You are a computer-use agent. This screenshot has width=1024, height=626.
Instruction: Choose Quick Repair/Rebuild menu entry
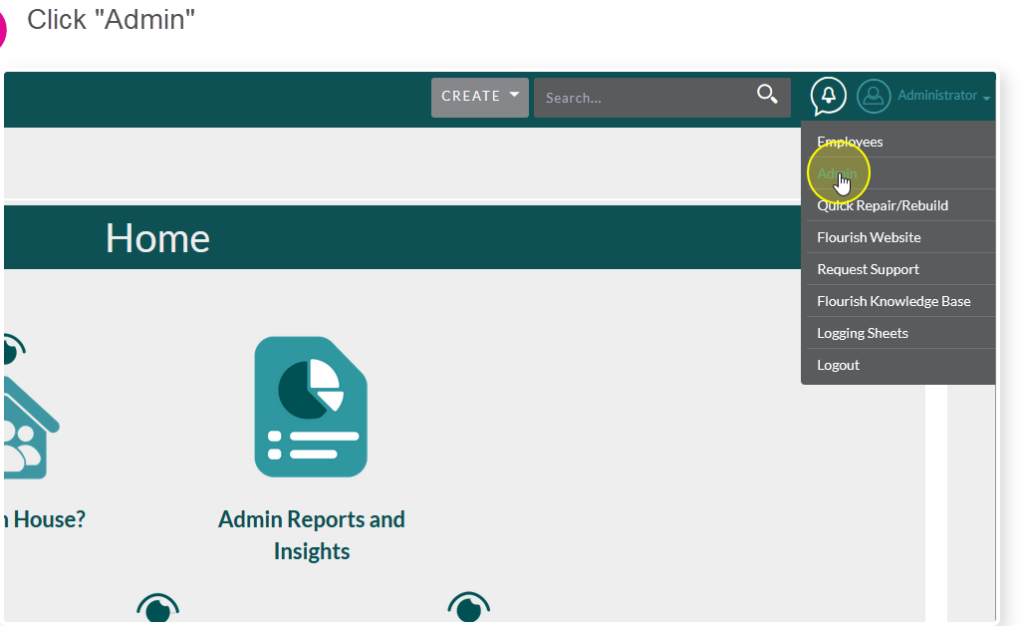click(x=882, y=205)
